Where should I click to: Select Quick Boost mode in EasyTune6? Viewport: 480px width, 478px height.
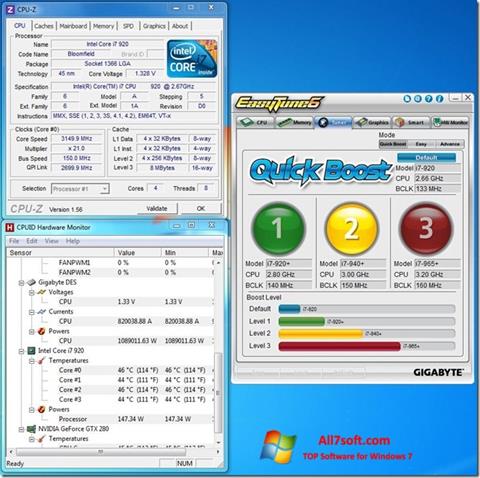click(393, 144)
